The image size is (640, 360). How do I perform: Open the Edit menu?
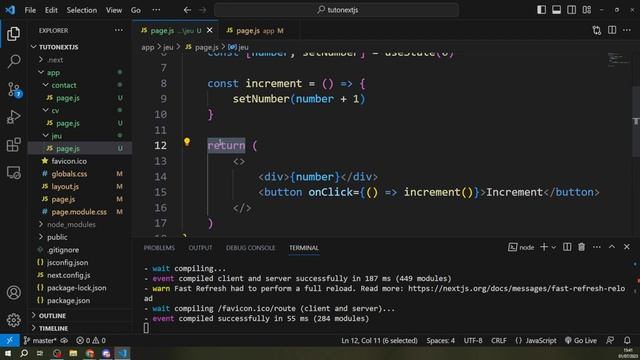click(51, 10)
